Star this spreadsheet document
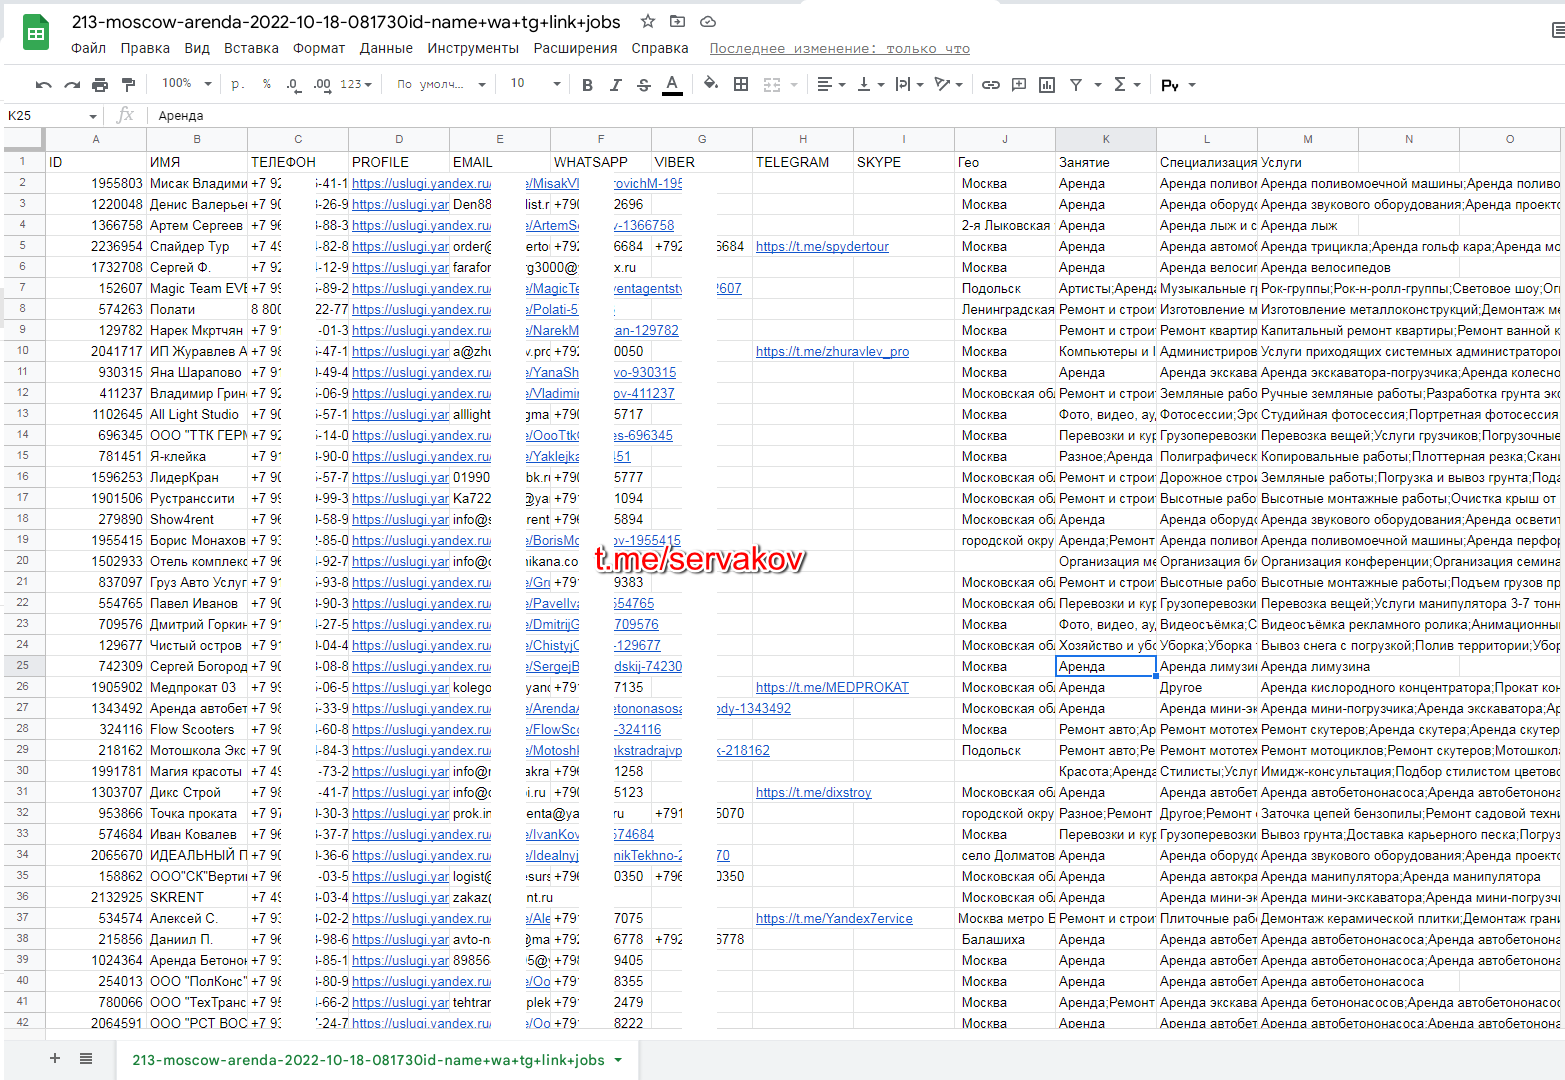 pyautogui.click(x=648, y=21)
